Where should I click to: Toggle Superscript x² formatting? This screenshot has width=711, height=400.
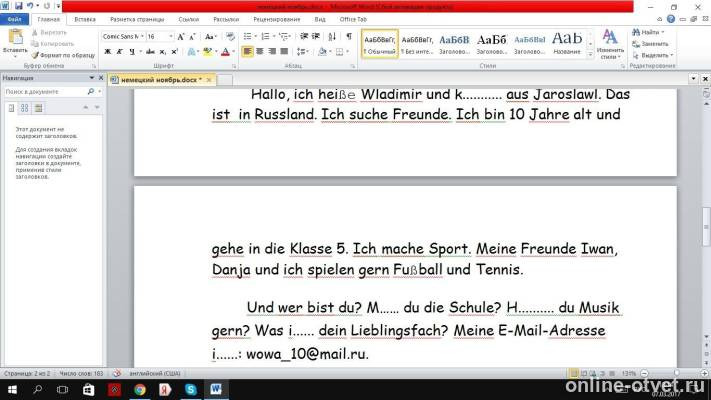175,52
